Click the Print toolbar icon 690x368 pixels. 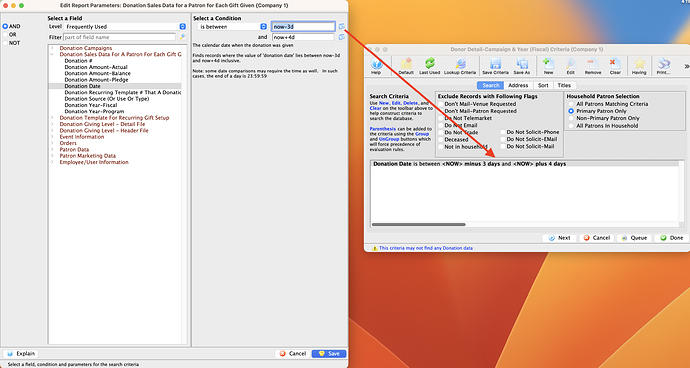point(663,66)
